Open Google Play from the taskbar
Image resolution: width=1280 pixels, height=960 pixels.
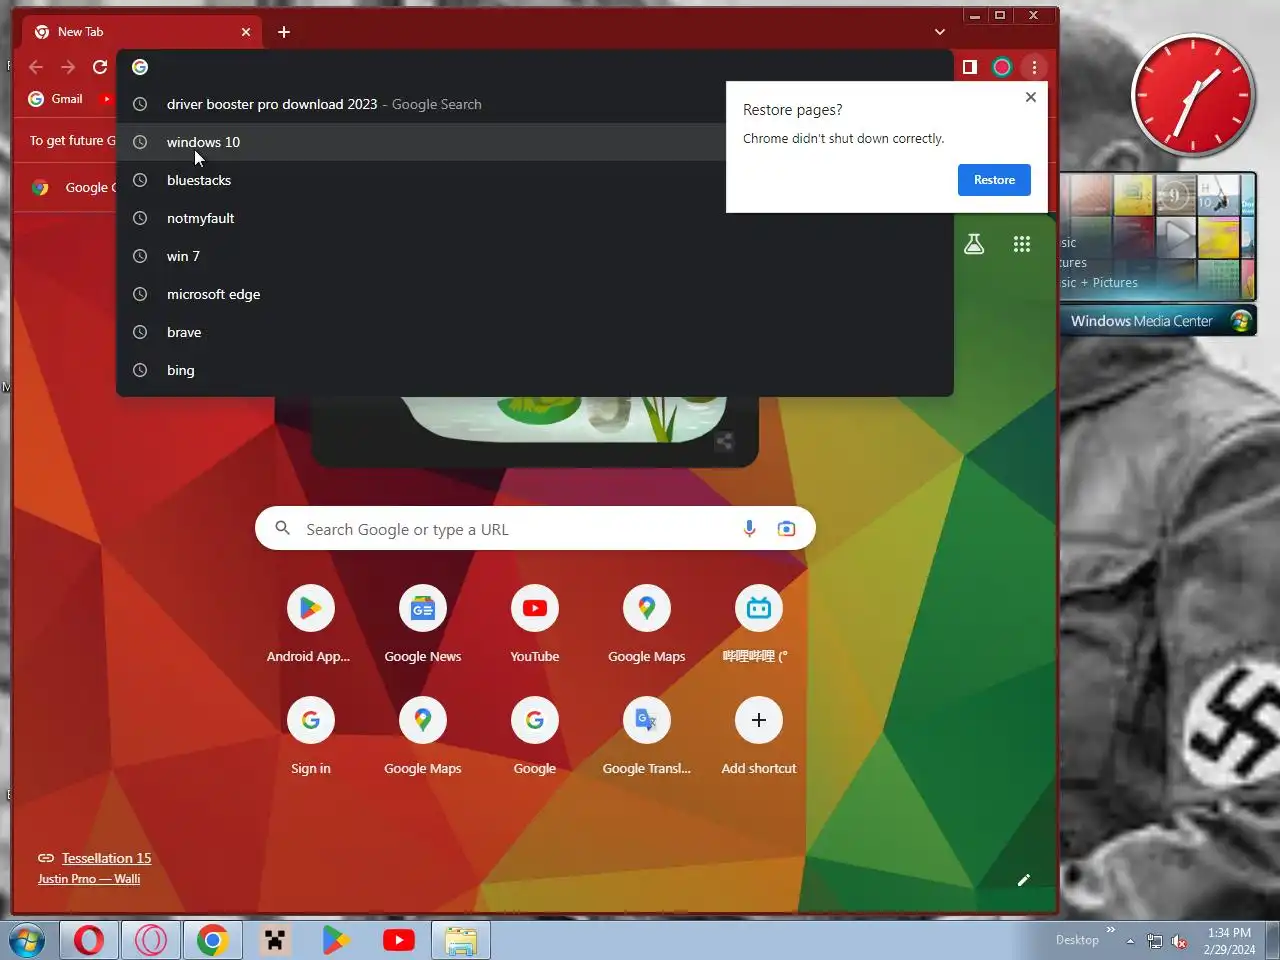(336, 941)
